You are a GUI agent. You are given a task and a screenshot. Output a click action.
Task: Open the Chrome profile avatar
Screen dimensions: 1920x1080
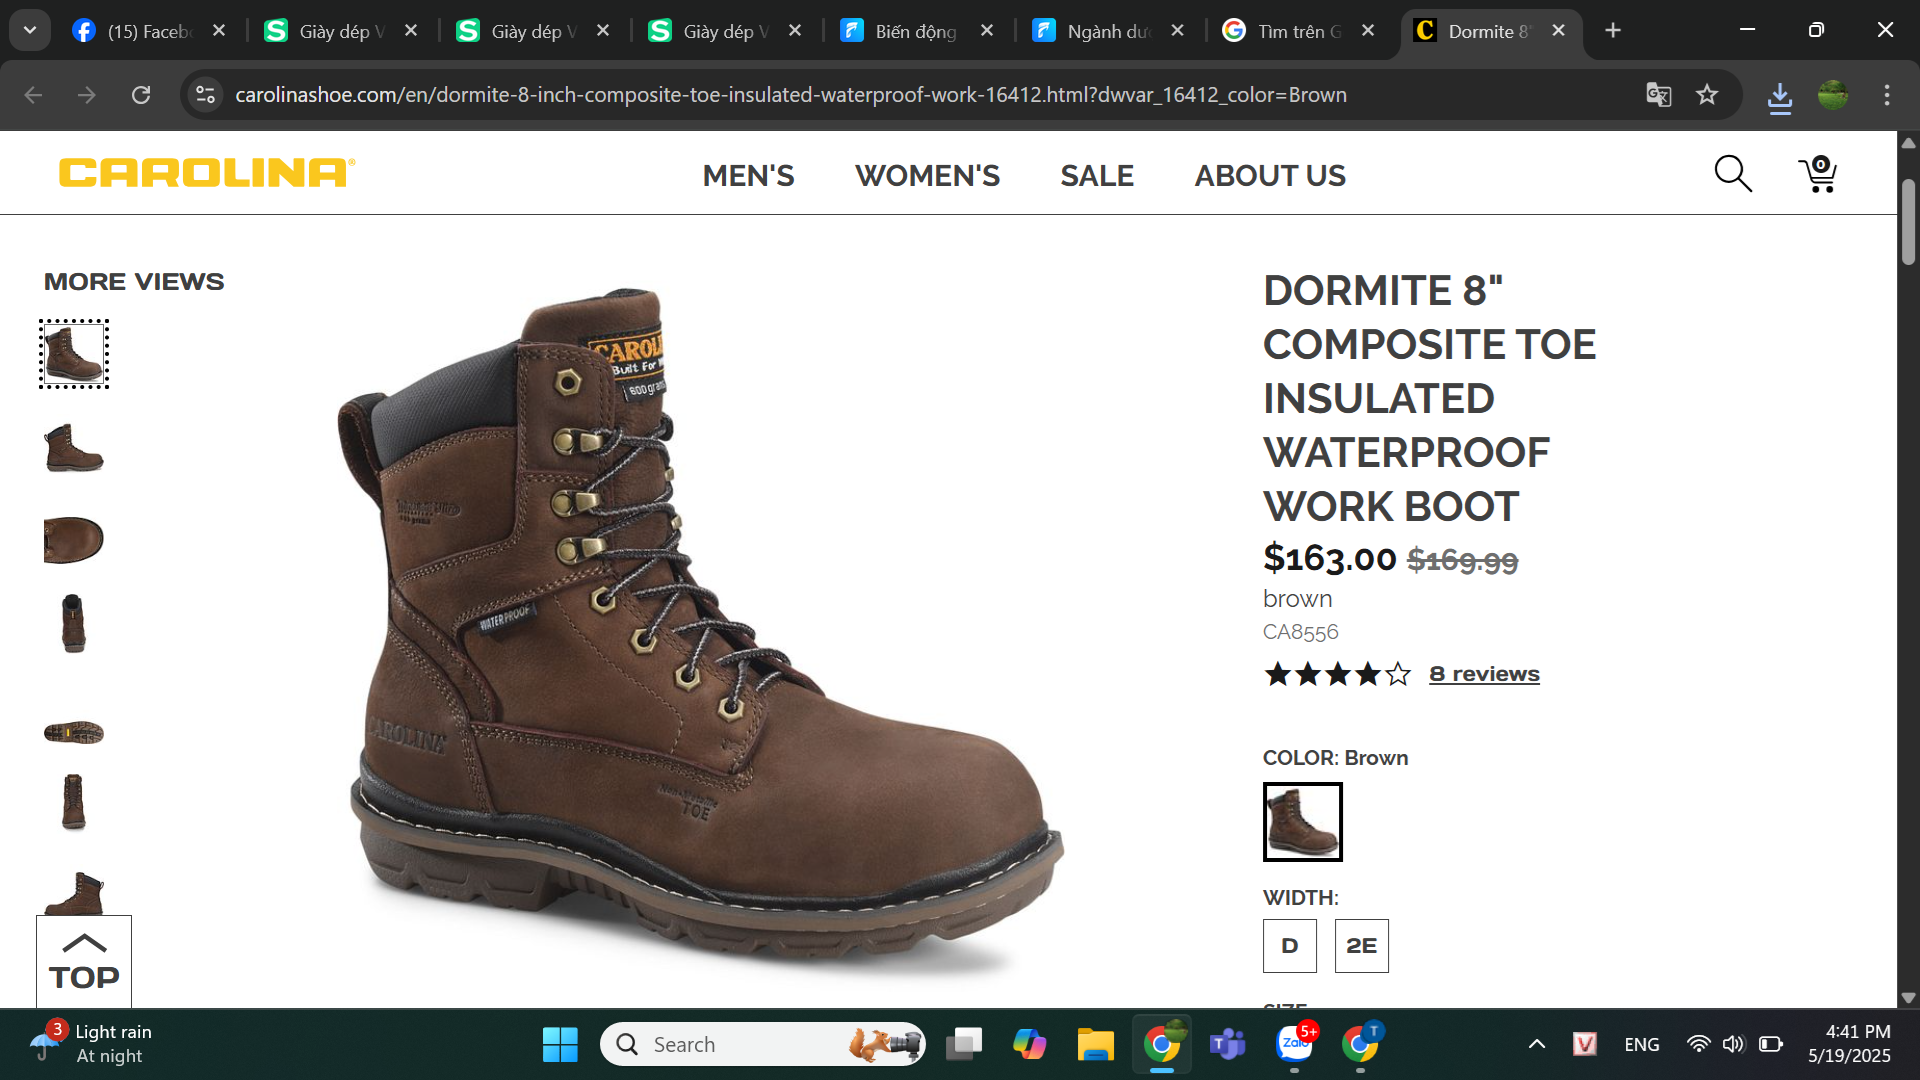[x=1833, y=95]
